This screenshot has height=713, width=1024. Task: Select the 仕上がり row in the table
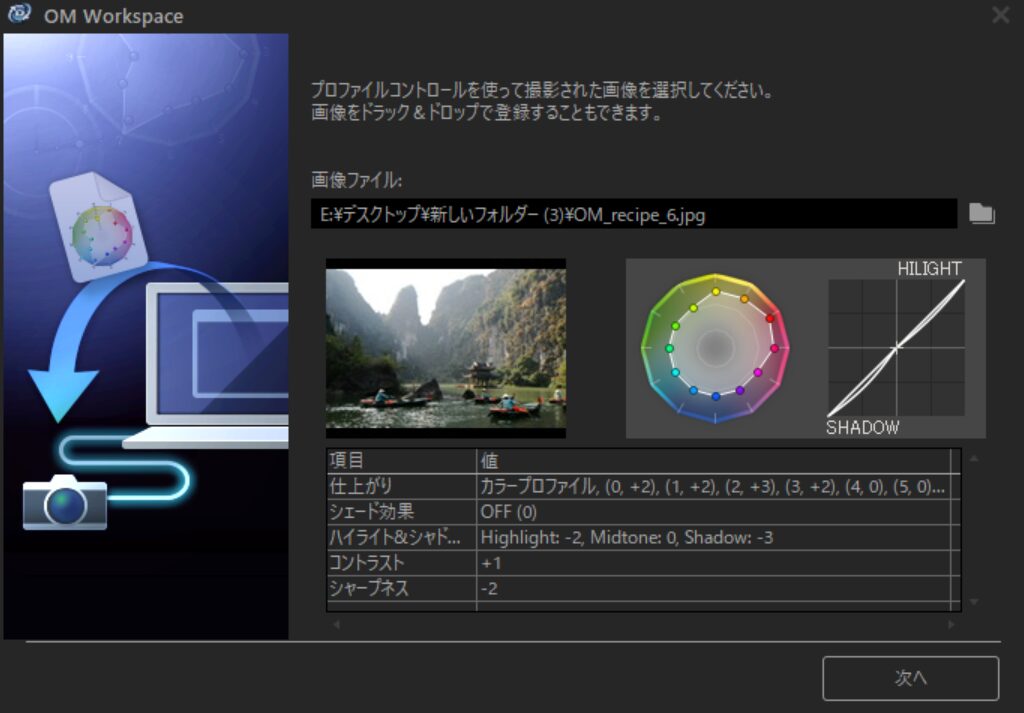point(638,486)
